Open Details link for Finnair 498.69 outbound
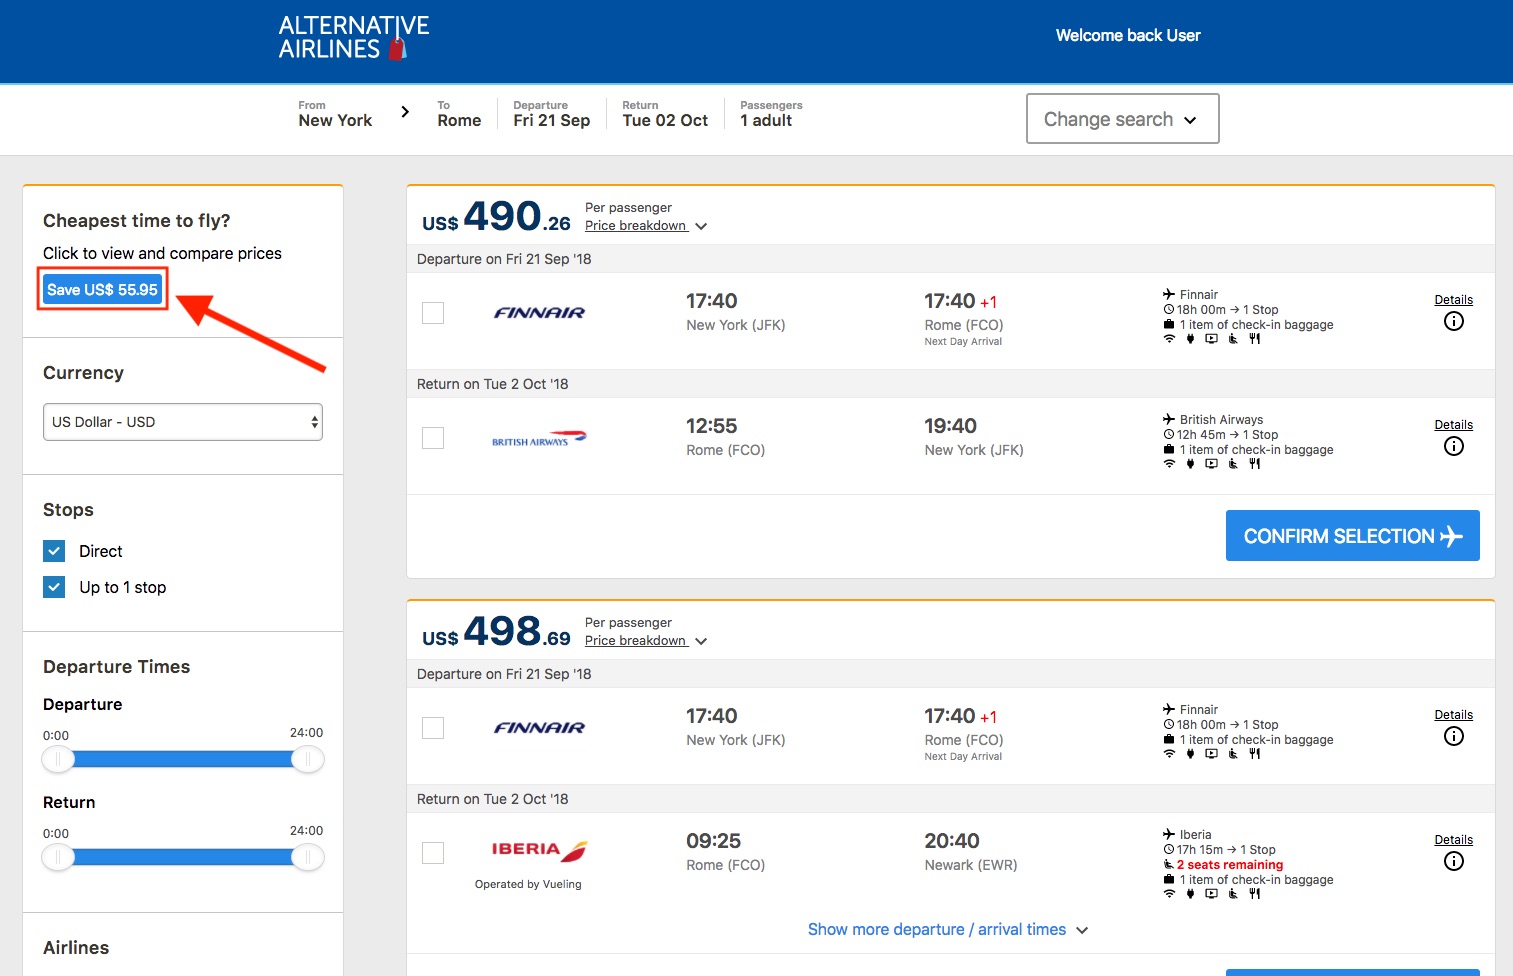 pyautogui.click(x=1454, y=715)
